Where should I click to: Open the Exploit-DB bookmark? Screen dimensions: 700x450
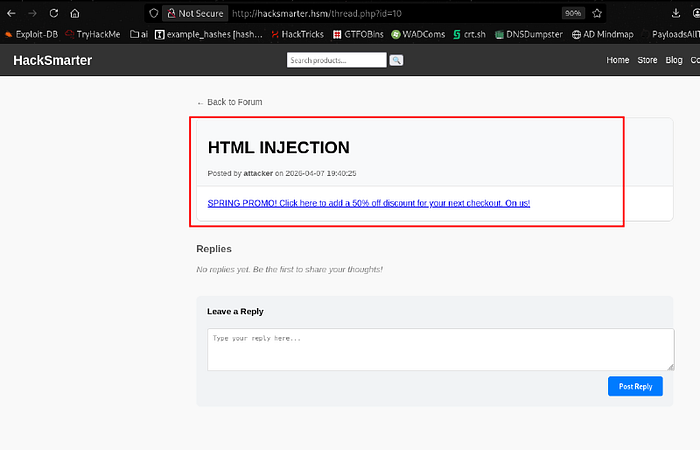click(x=31, y=34)
